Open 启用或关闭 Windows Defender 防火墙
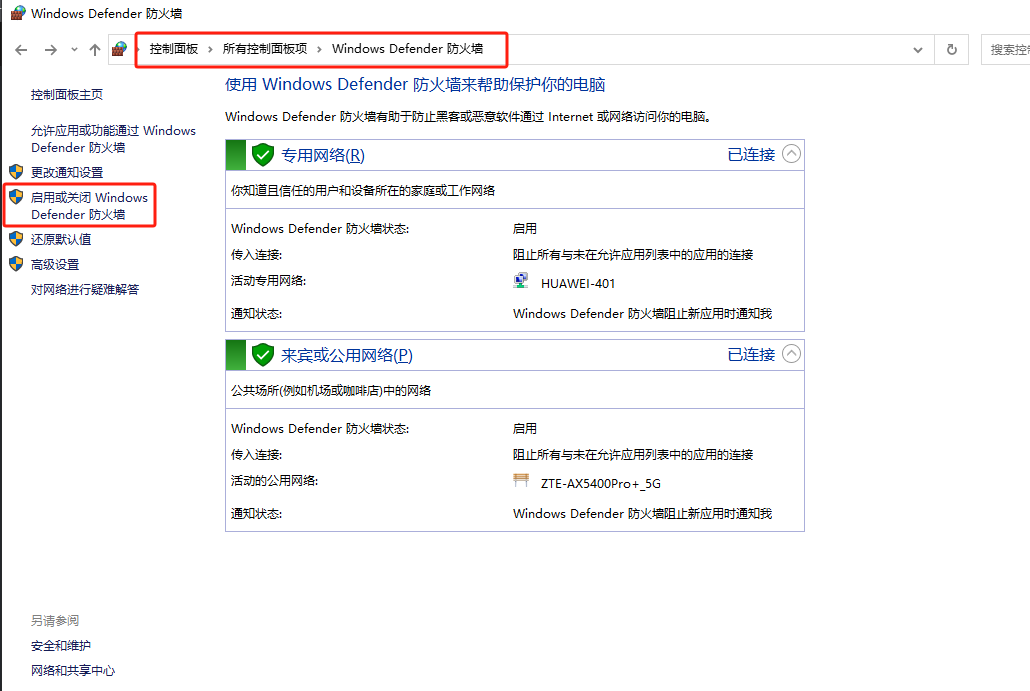Image resolution: width=1030 pixels, height=691 pixels. click(x=89, y=206)
